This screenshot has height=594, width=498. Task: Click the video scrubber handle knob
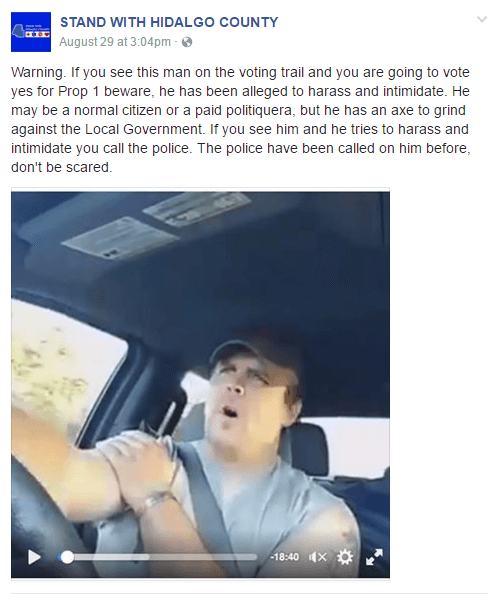tap(67, 557)
